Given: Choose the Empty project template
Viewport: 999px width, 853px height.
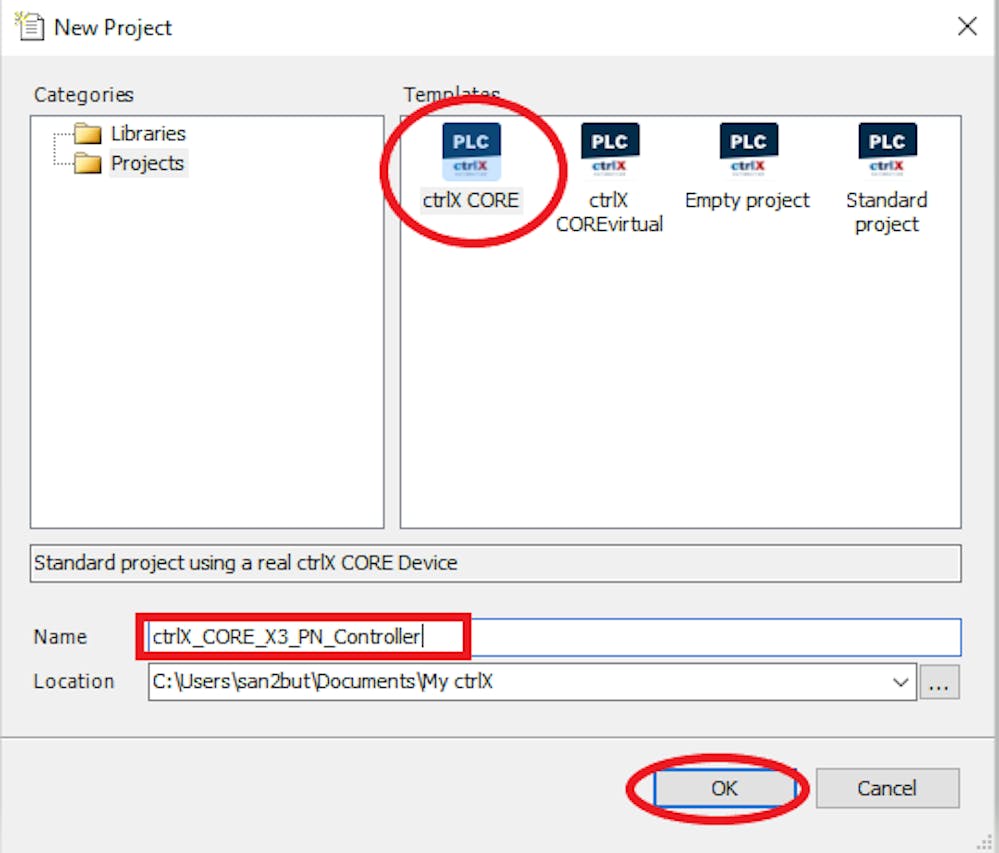Looking at the screenshot, I should pos(747,167).
